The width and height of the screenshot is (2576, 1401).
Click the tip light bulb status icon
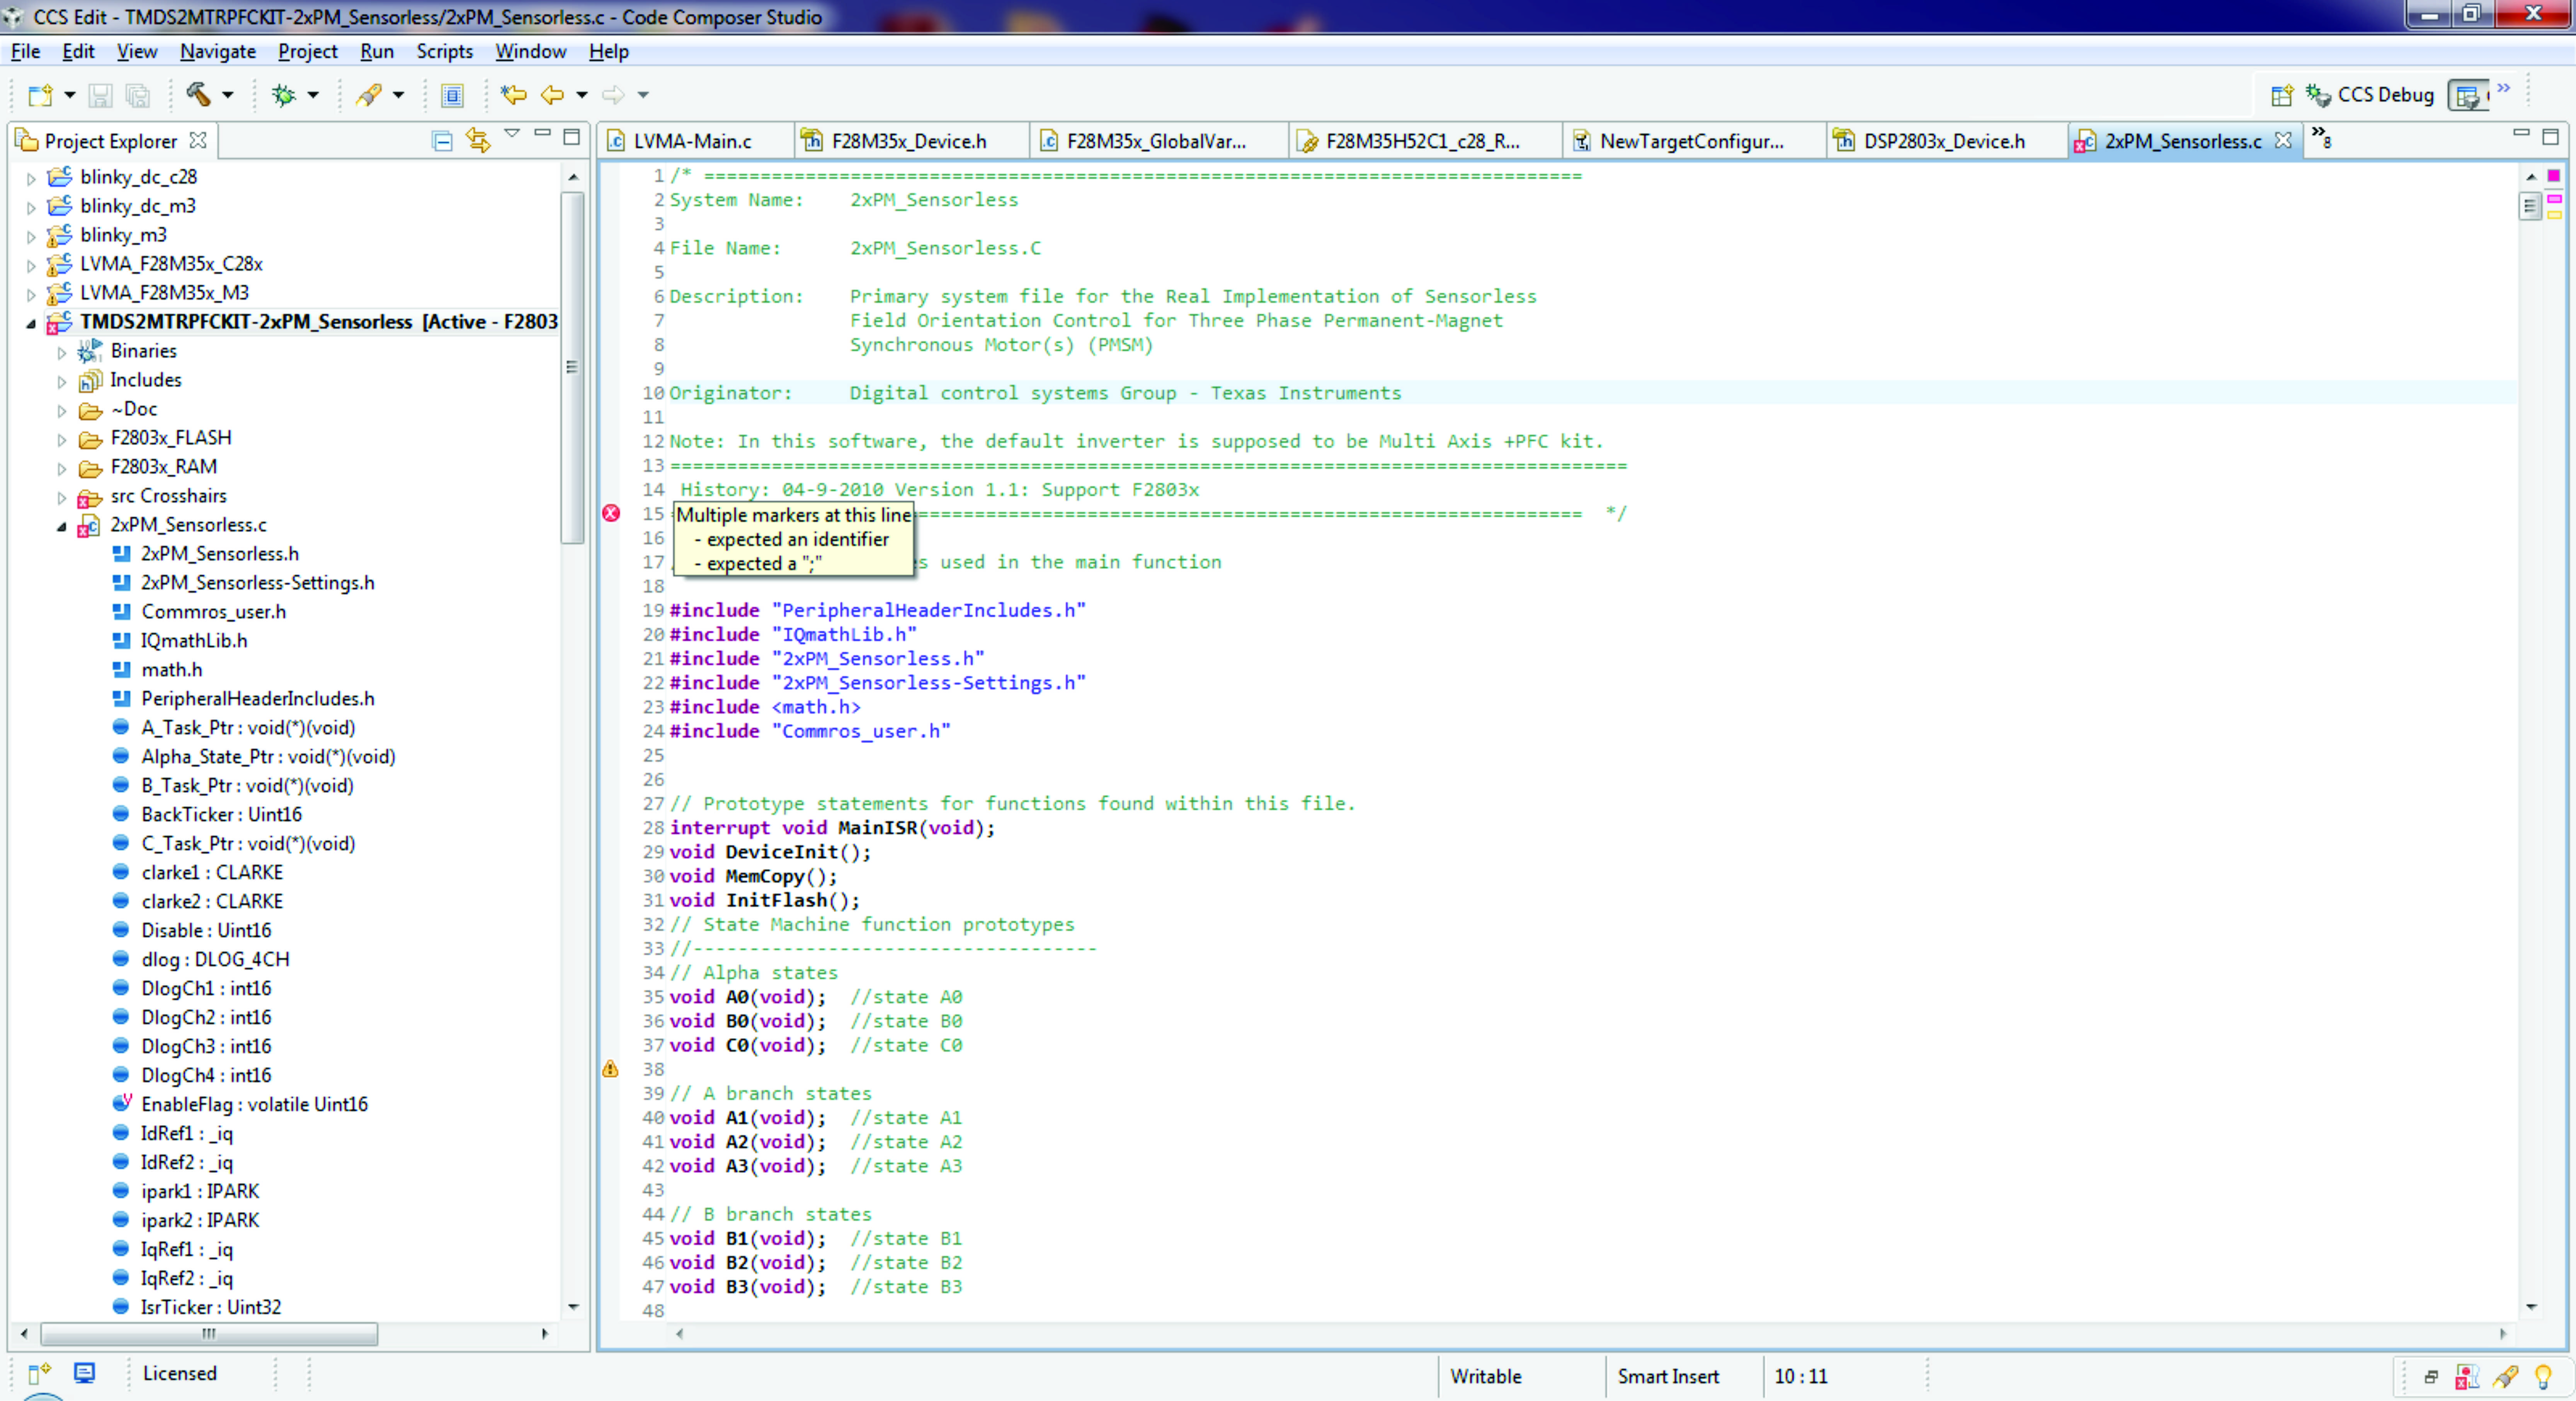click(x=2543, y=1377)
